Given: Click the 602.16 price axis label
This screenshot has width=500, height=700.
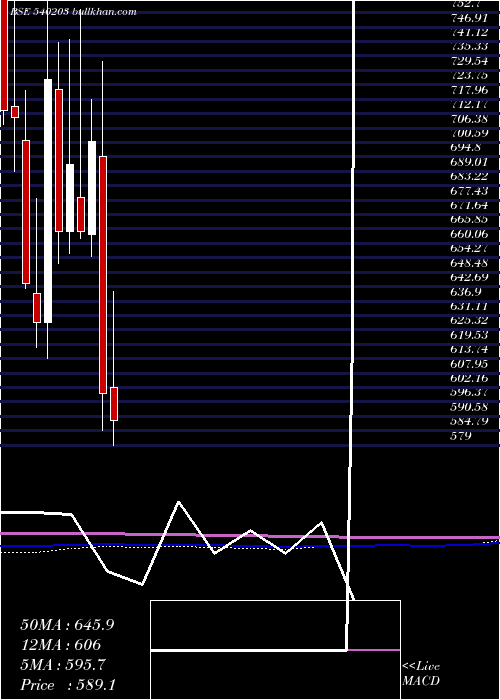Looking at the screenshot, I should (470, 379).
